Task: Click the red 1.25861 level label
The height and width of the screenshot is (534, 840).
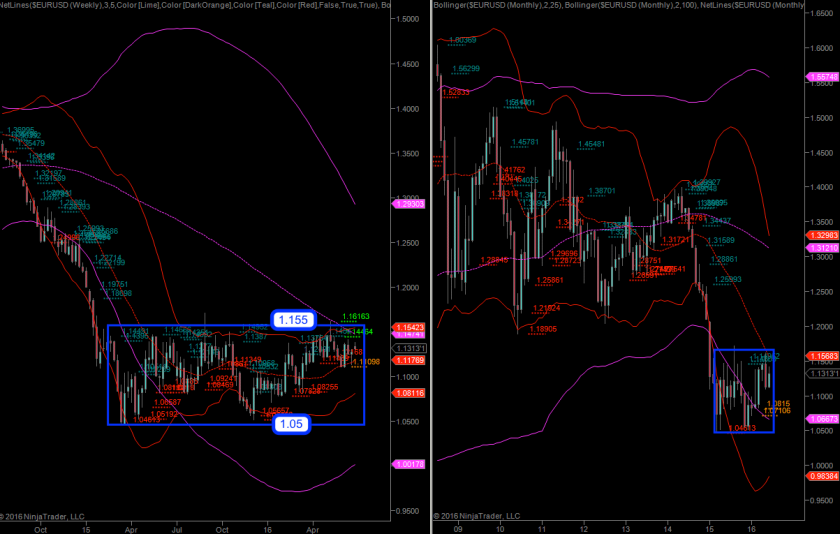Action: click(550, 280)
